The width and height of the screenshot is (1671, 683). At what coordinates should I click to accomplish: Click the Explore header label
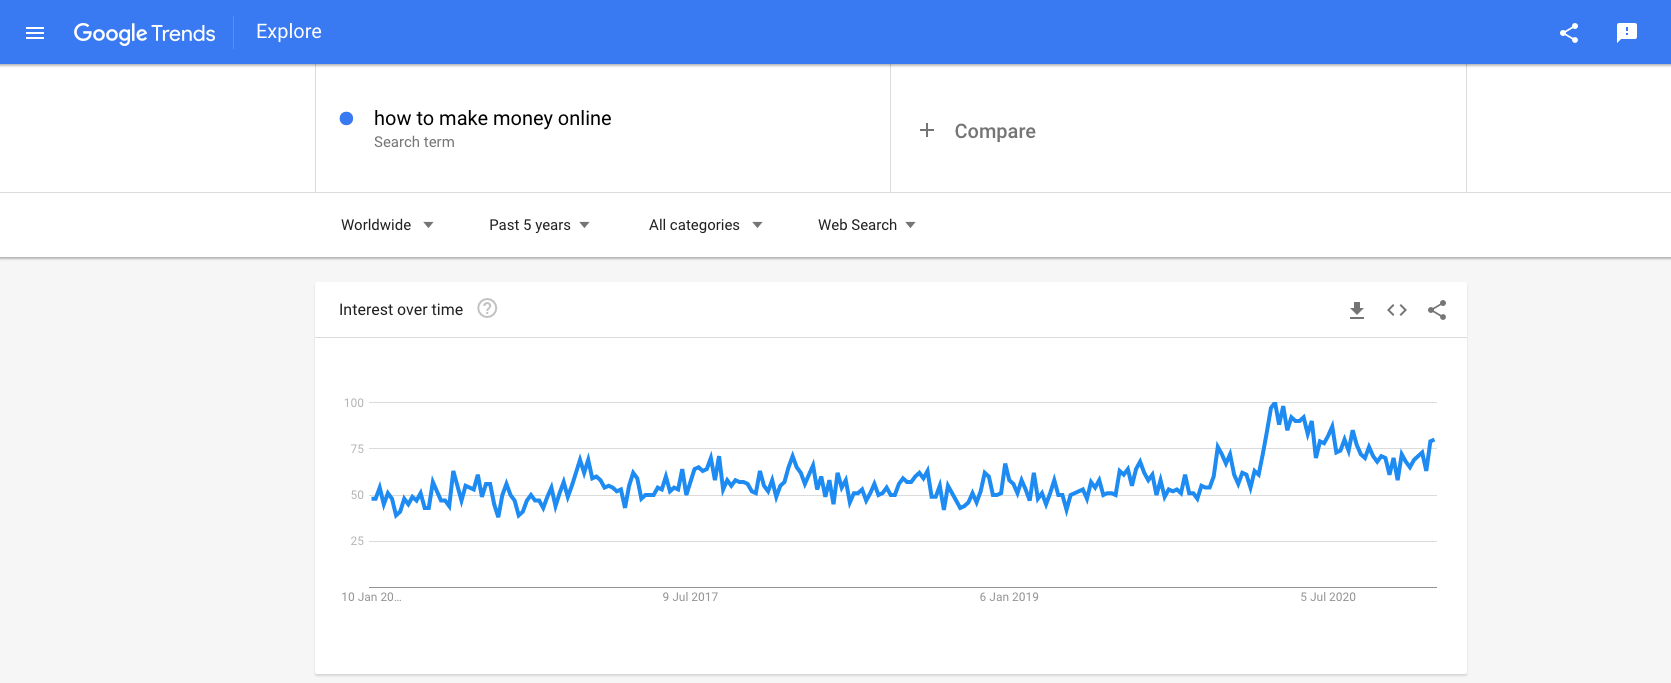coord(289,32)
